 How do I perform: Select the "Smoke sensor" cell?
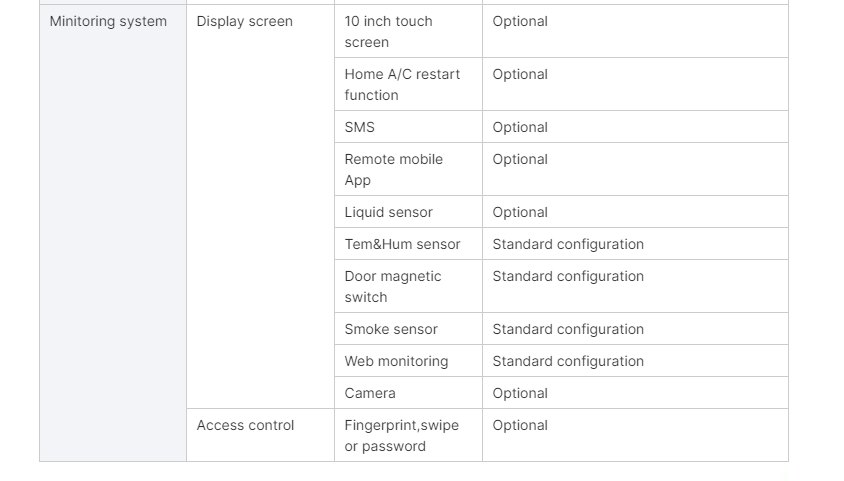pyautogui.click(x=391, y=329)
